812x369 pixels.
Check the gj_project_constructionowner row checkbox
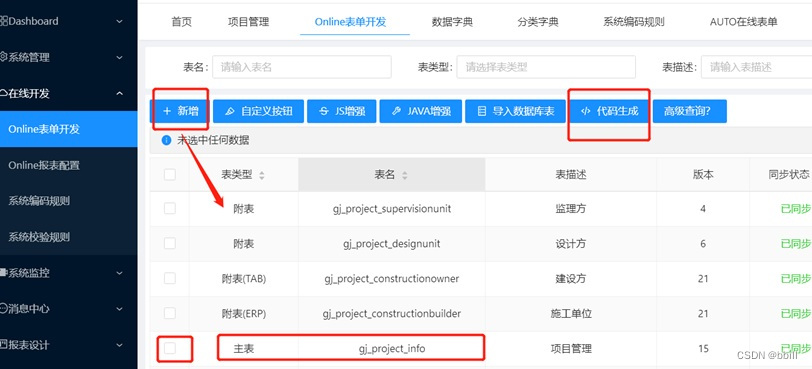tap(170, 278)
